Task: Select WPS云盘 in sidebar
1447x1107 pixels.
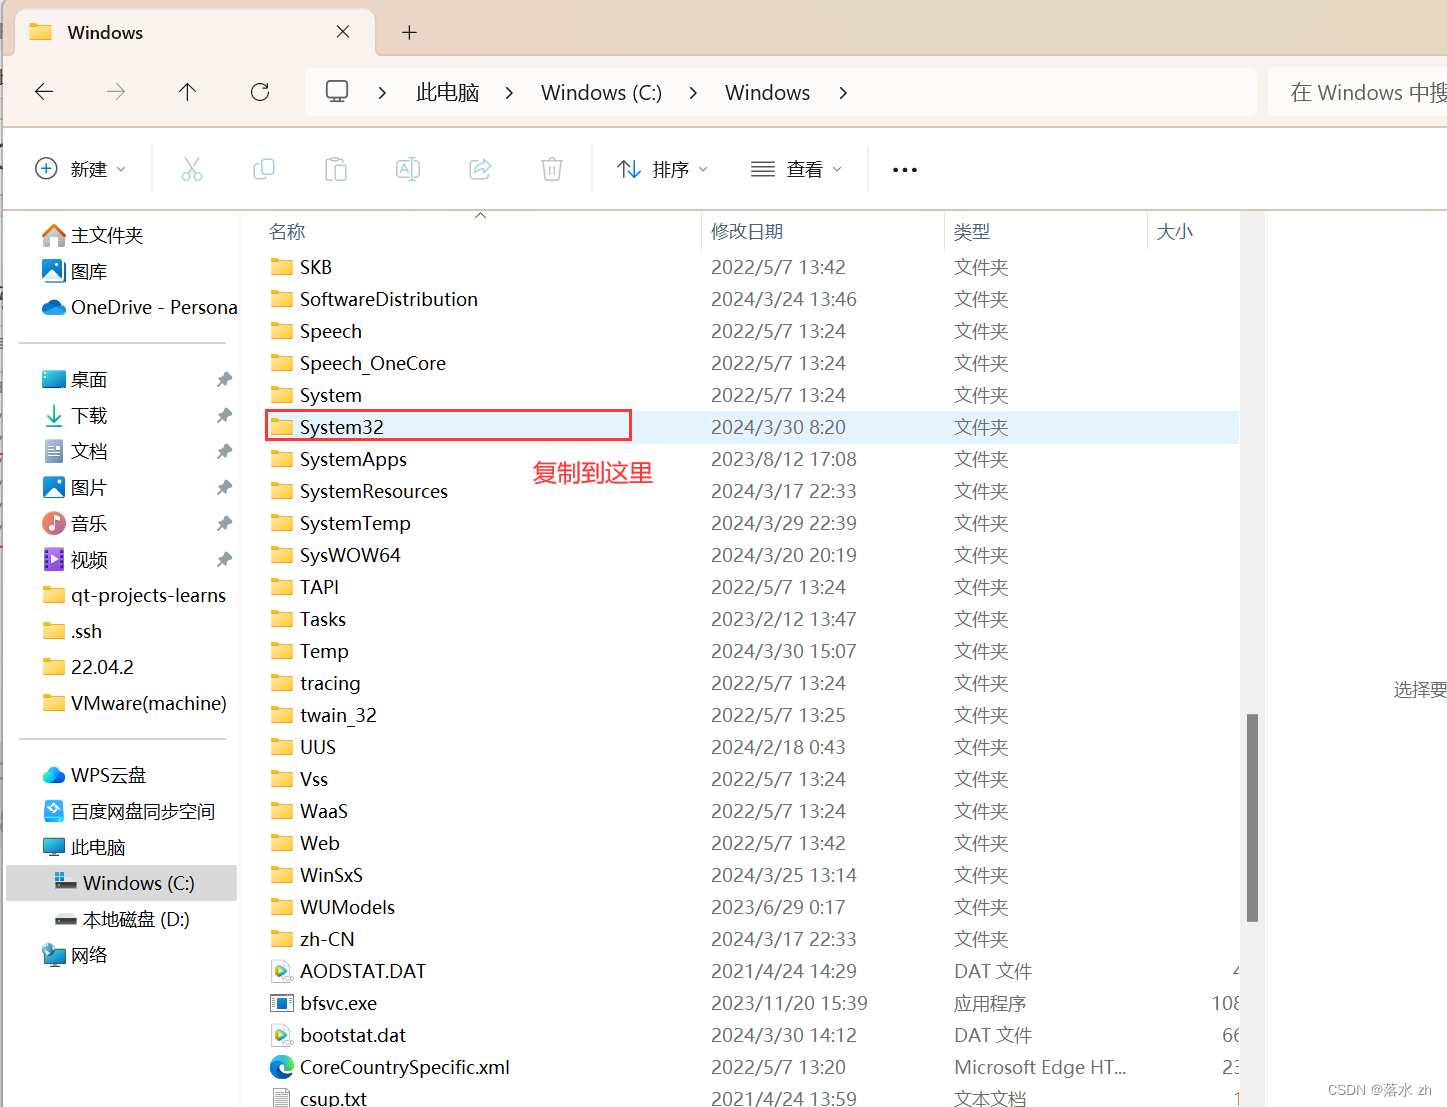Action: click(94, 775)
